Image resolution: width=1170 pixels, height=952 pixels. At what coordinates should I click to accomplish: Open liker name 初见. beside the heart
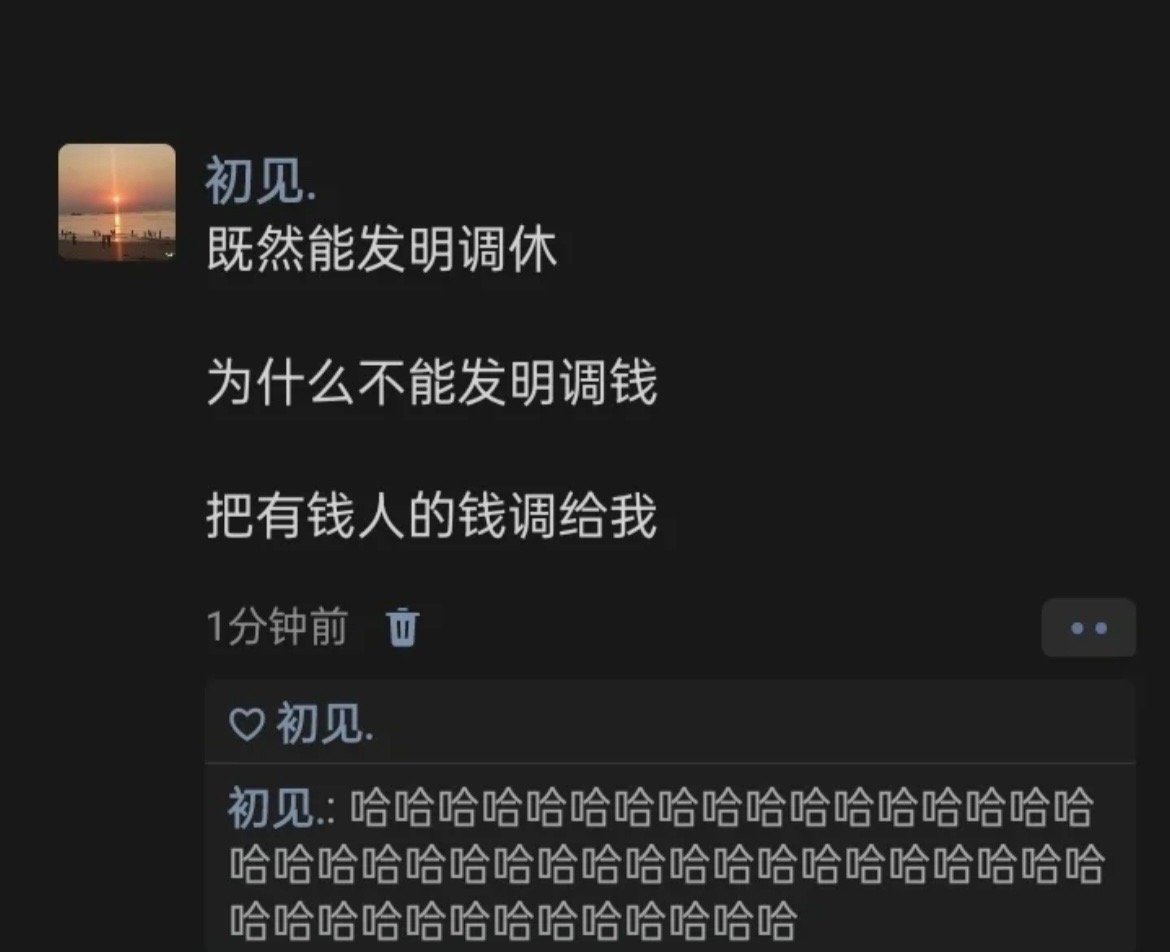click(325, 723)
